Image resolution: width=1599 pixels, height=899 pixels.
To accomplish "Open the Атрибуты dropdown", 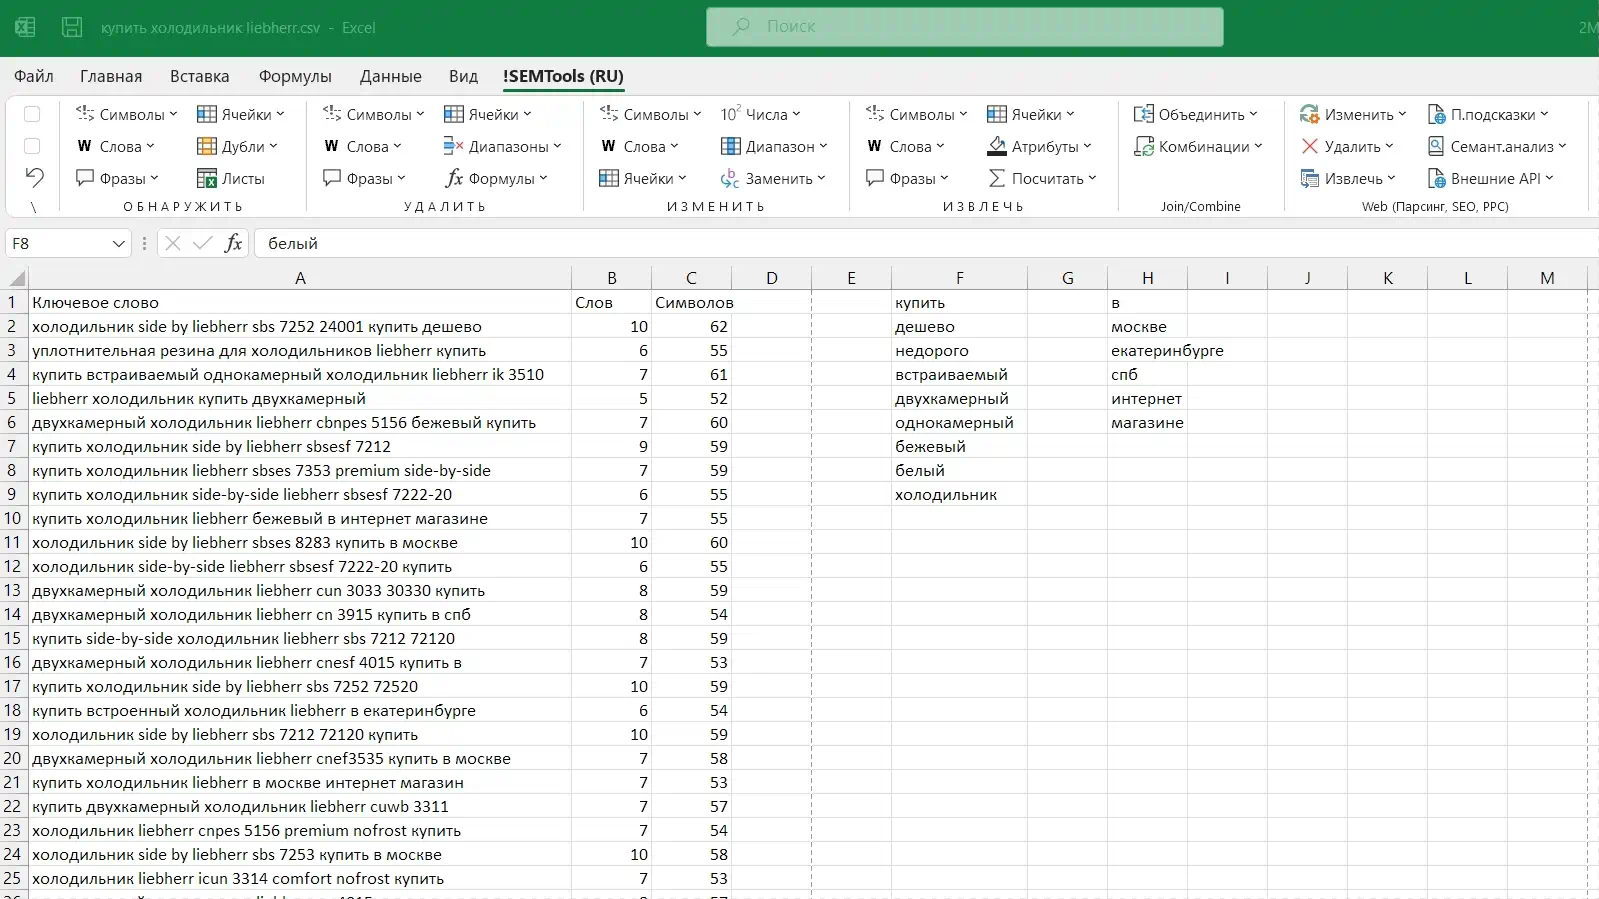I will tap(1040, 146).
